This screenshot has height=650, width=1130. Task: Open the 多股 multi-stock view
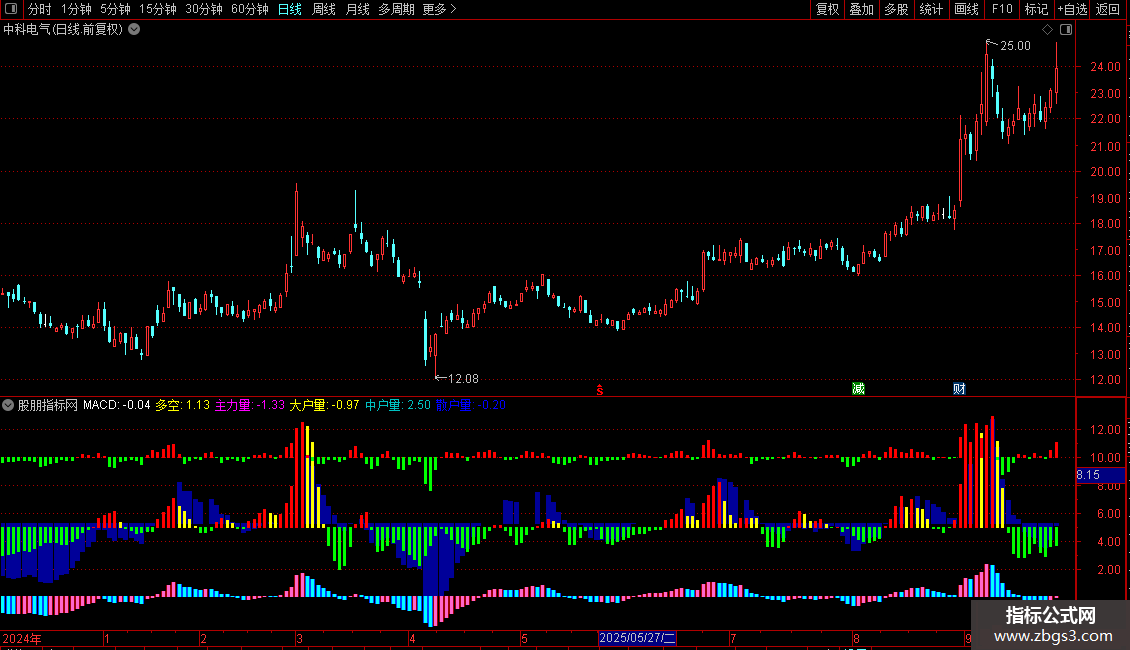tap(897, 9)
